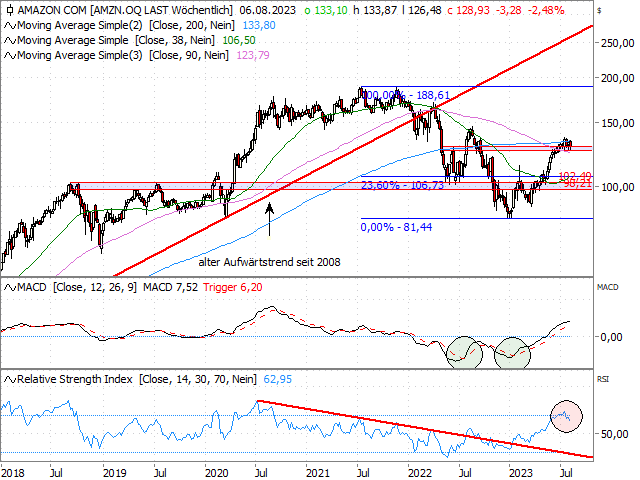Click the 38 SMA value 106,50
Viewport: 640px width, 480px height.
(239, 40)
